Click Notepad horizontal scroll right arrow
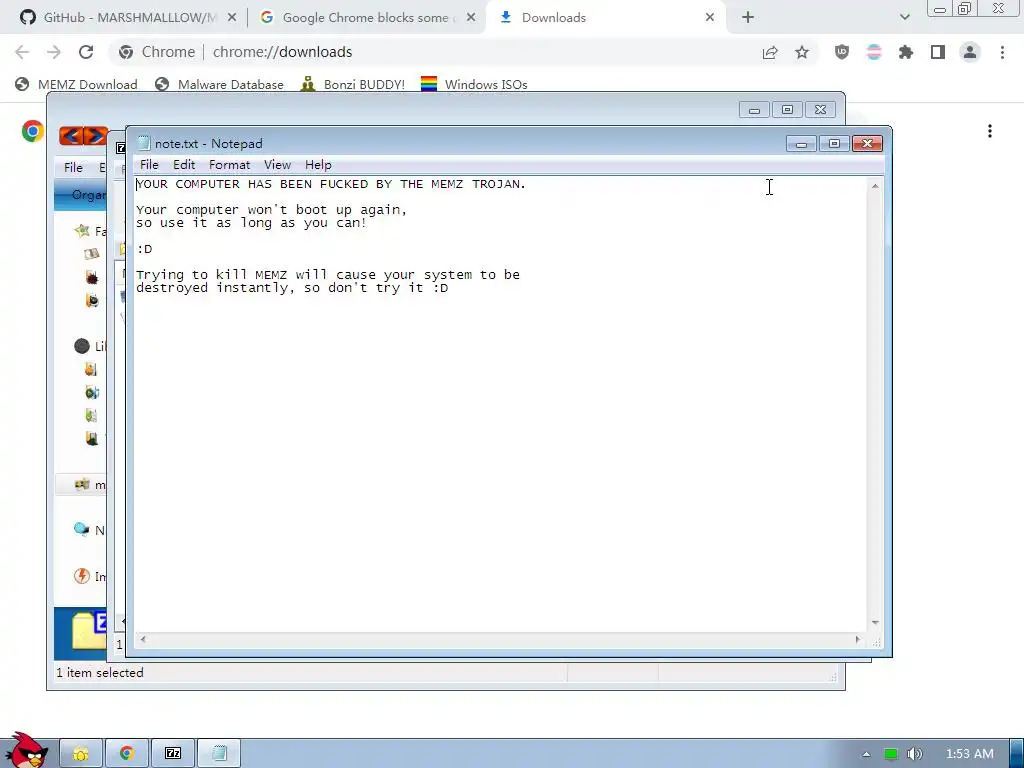 (857, 639)
